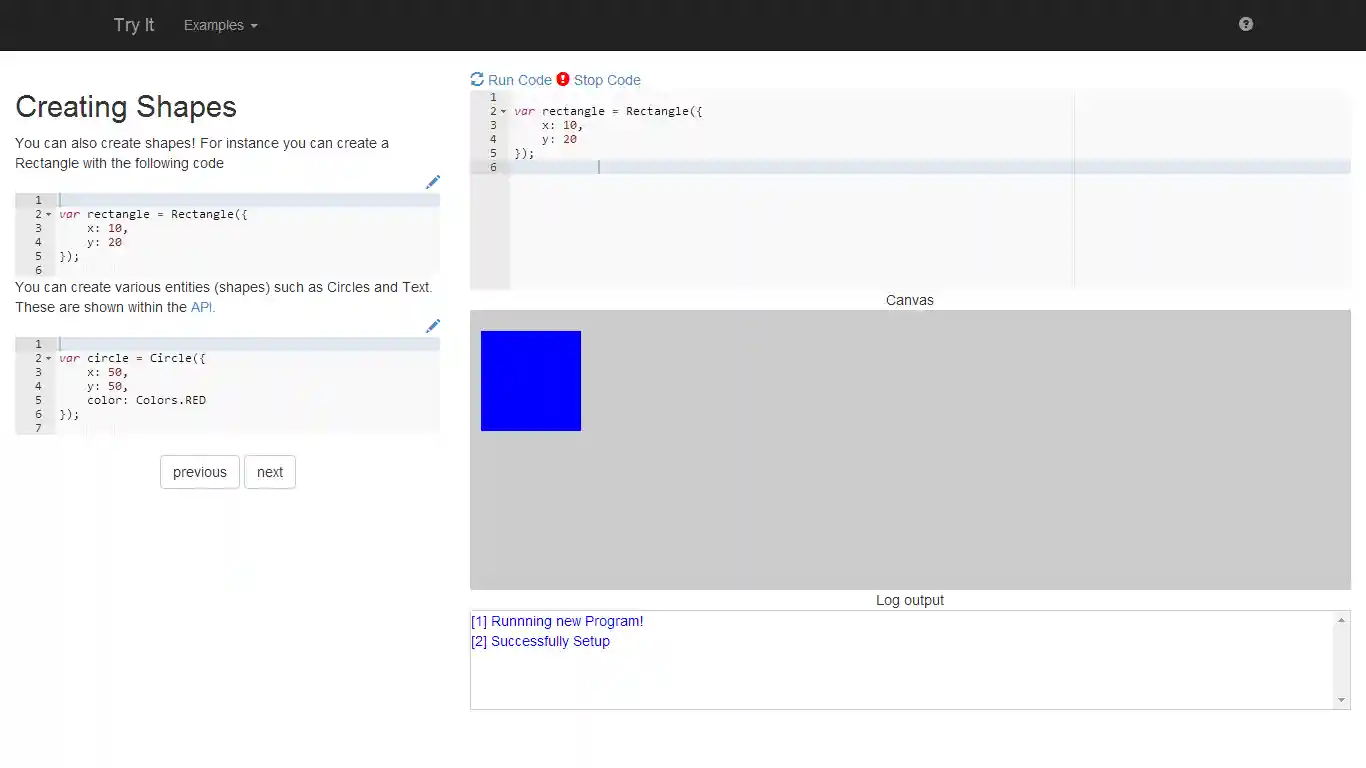Click the blue square on the canvas
1366x768 pixels.
[x=531, y=381]
